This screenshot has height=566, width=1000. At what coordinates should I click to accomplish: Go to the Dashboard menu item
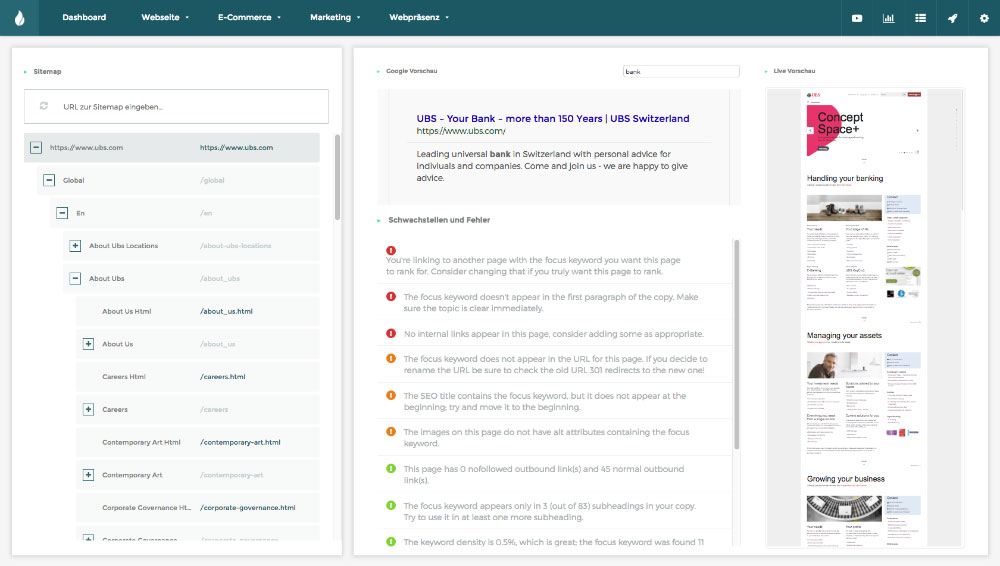[x=84, y=18]
